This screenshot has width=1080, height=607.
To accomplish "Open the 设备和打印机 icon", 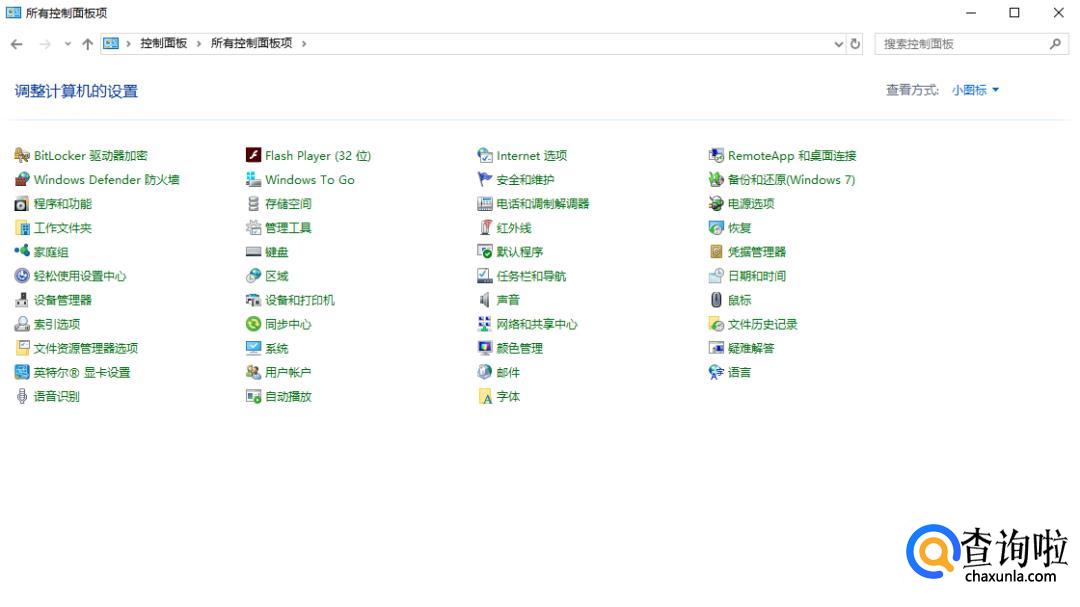I will (x=253, y=300).
